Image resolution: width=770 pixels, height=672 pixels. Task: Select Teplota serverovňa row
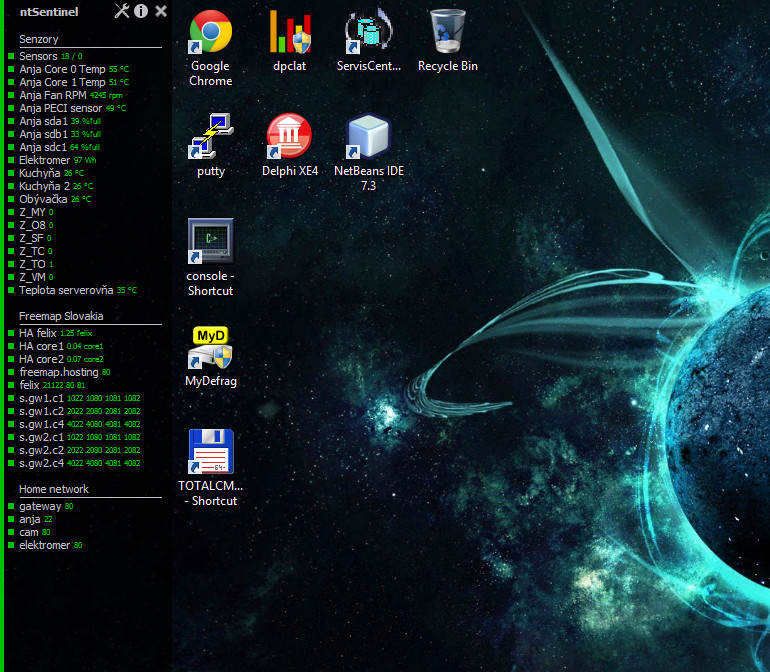pyautogui.click(x=73, y=290)
